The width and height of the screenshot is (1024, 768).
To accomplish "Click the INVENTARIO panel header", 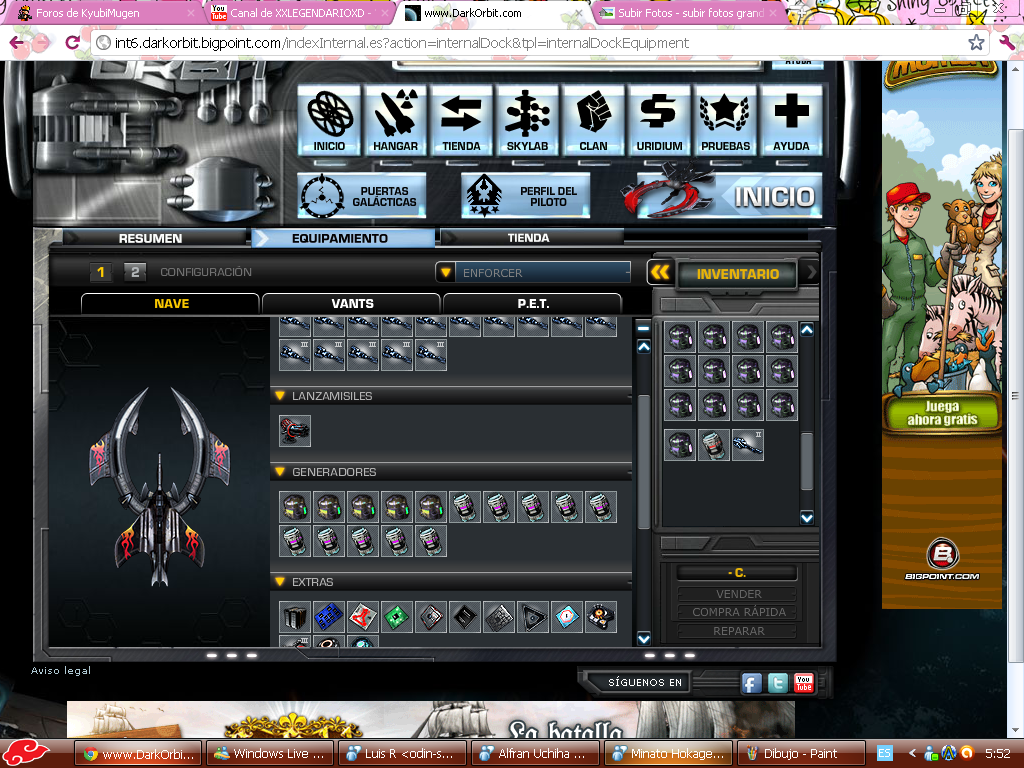I will point(737,274).
